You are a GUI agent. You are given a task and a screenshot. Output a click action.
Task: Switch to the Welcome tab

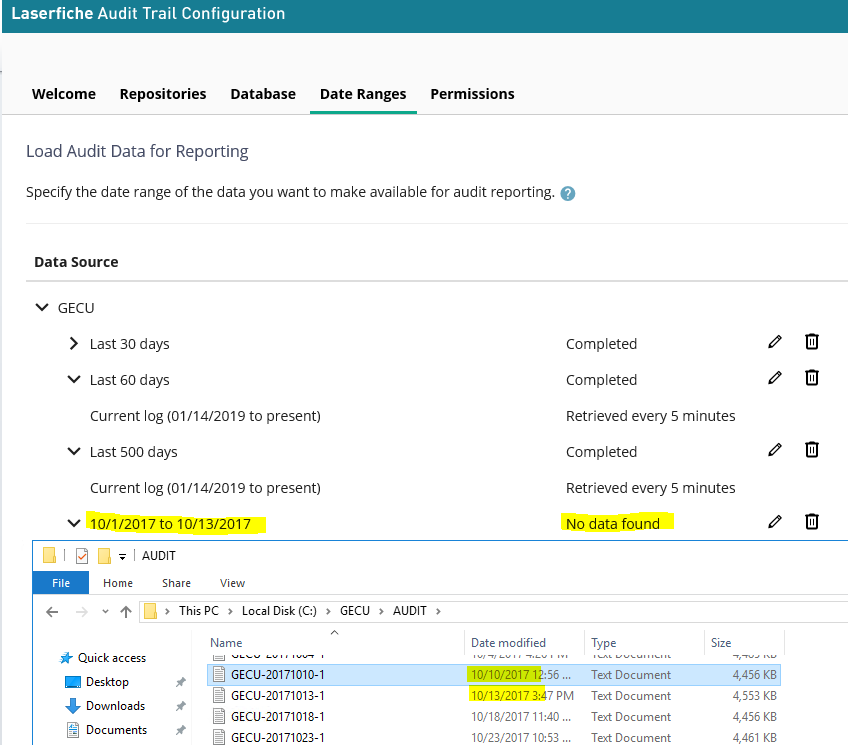pyautogui.click(x=64, y=94)
